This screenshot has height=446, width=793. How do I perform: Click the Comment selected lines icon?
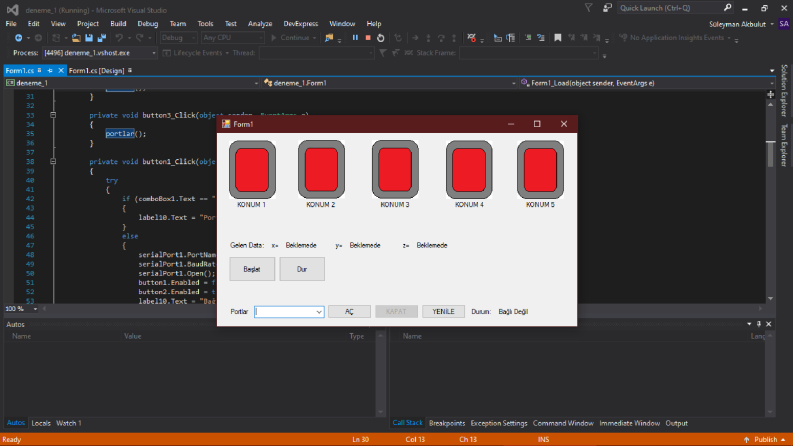[x=527, y=38]
